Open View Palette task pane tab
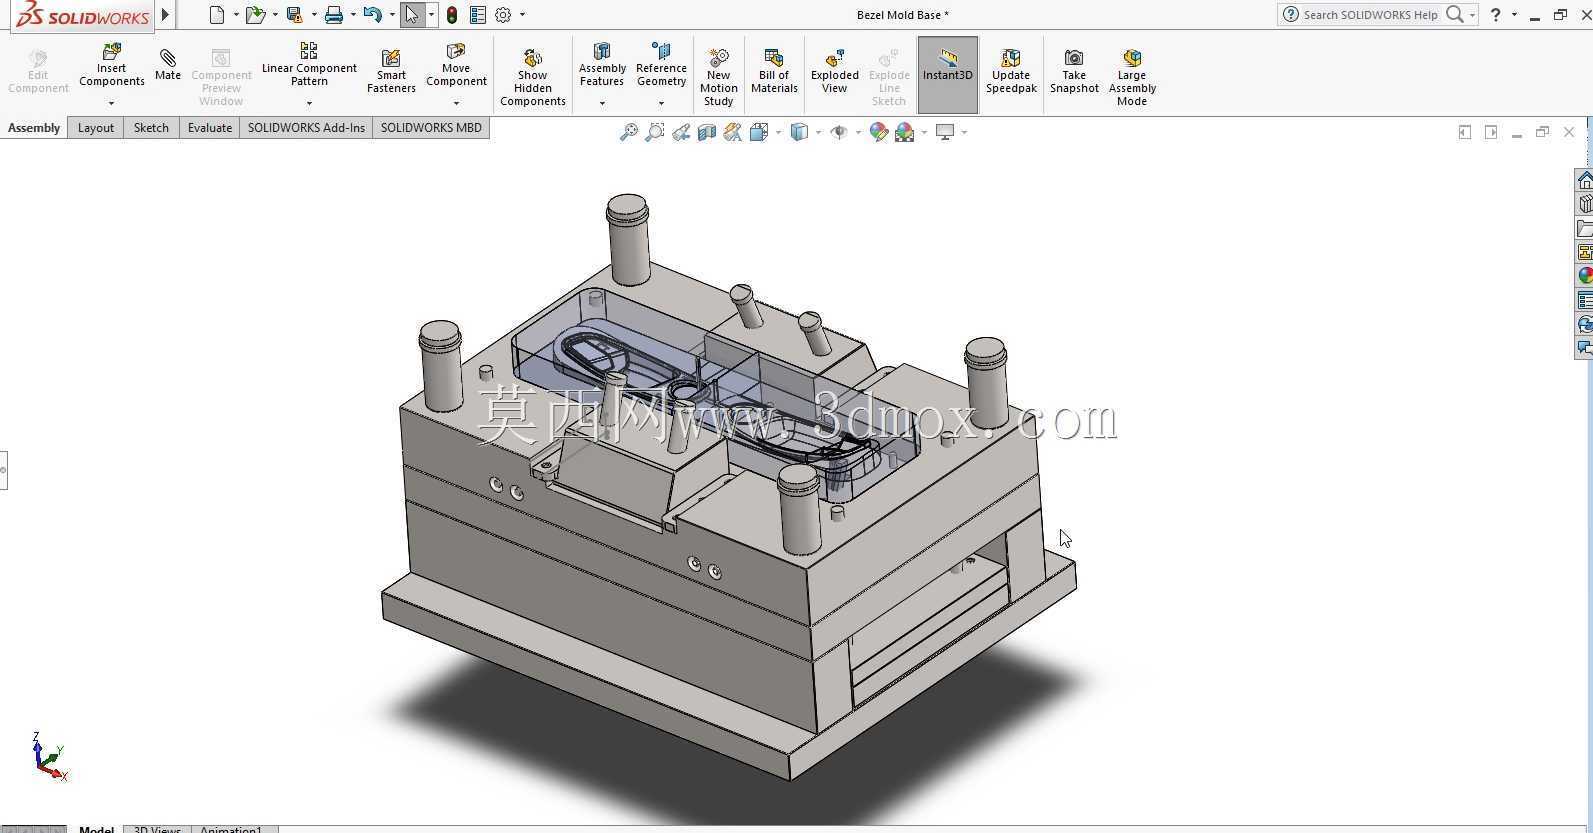 click(x=1585, y=252)
